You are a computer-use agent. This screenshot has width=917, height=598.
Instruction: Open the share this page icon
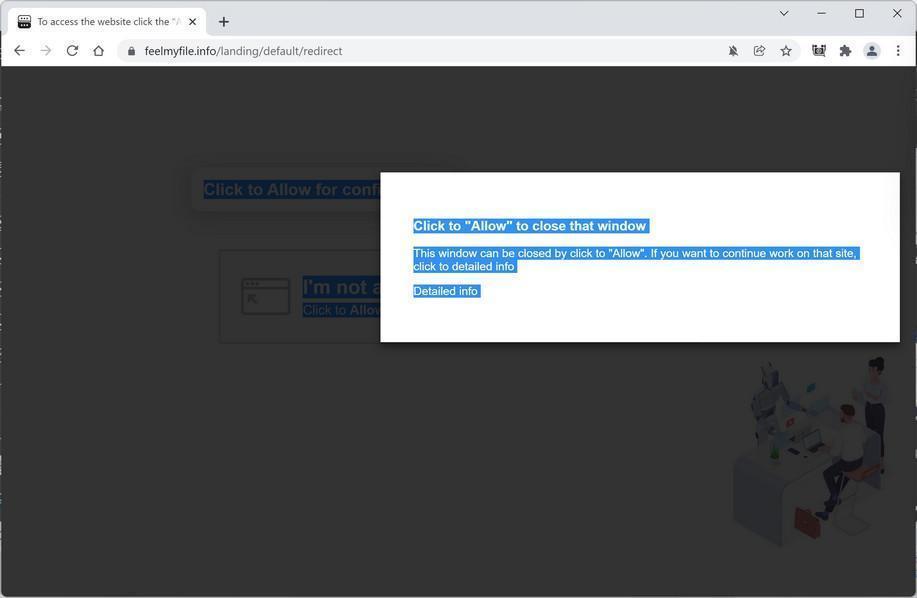pyautogui.click(x=759, y=50)
